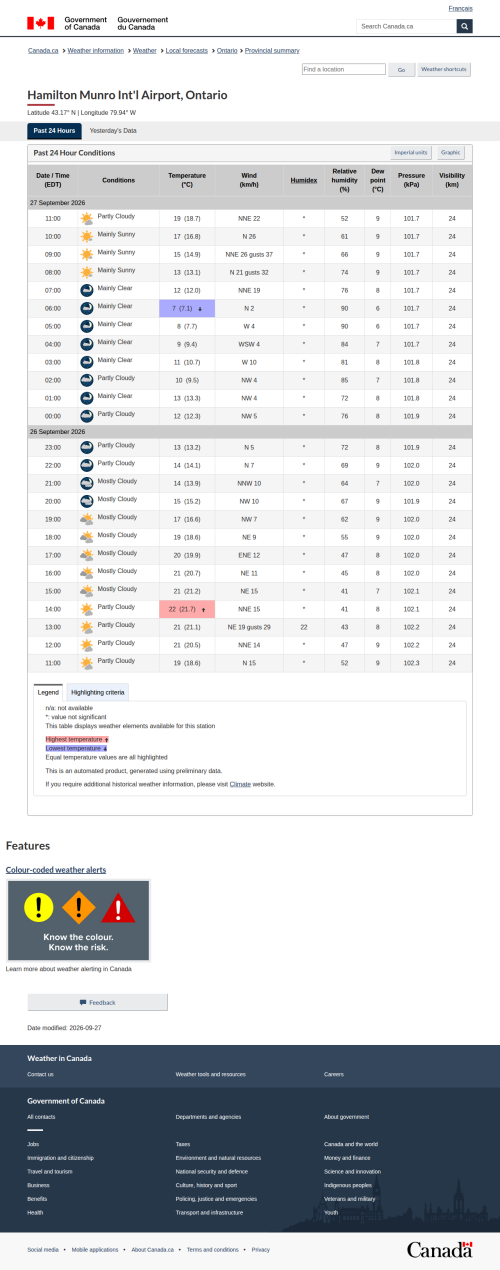The width and height of the screenshot is (500, 1270).
Task: Click the Mostly Cloudy icon in the 18:00 row
Action: click(87, 537)
